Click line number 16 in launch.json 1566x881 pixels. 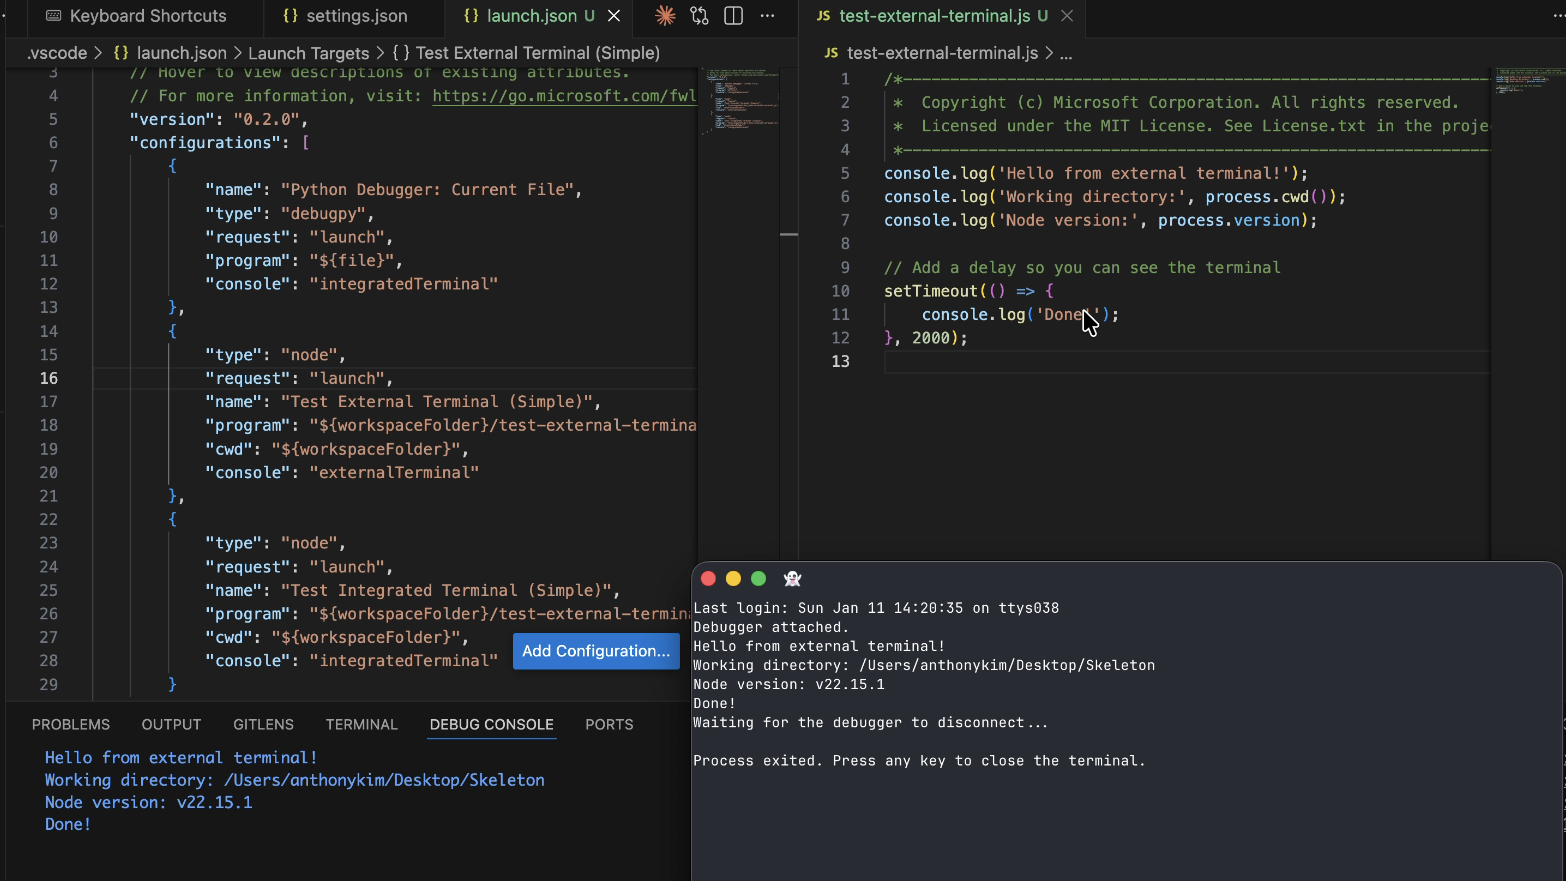[x=49, y=378]
